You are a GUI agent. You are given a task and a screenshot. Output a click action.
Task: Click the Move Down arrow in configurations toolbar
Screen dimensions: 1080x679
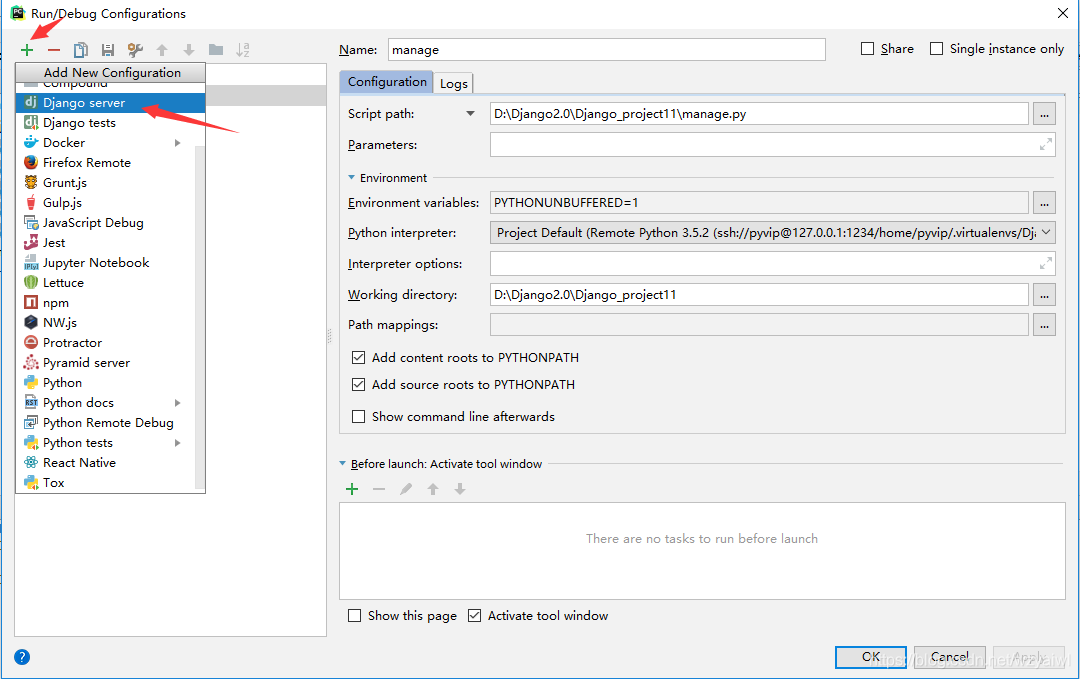click(x=189, y=50)
